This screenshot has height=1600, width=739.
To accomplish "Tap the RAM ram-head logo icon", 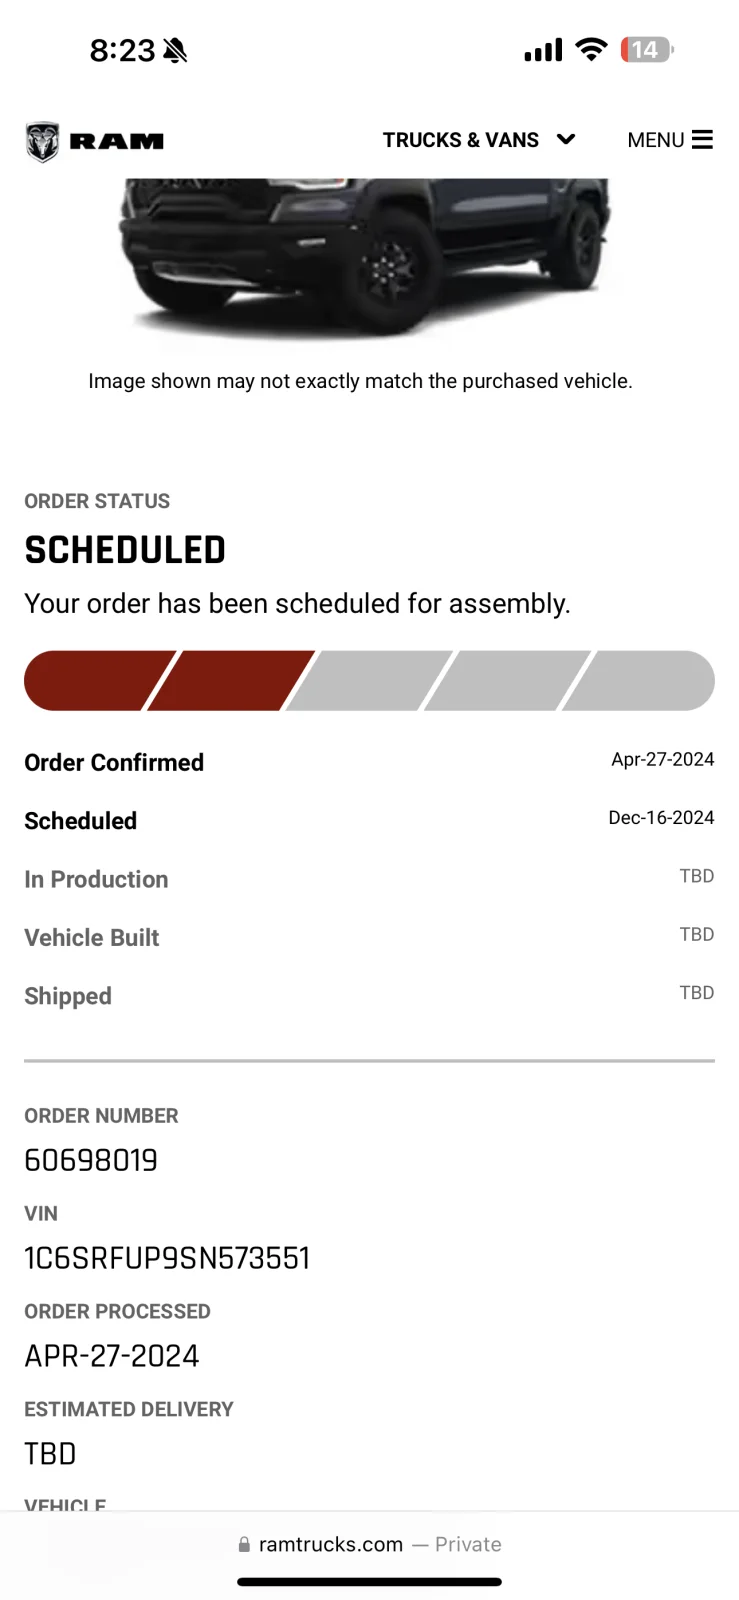I will point(42,141).
